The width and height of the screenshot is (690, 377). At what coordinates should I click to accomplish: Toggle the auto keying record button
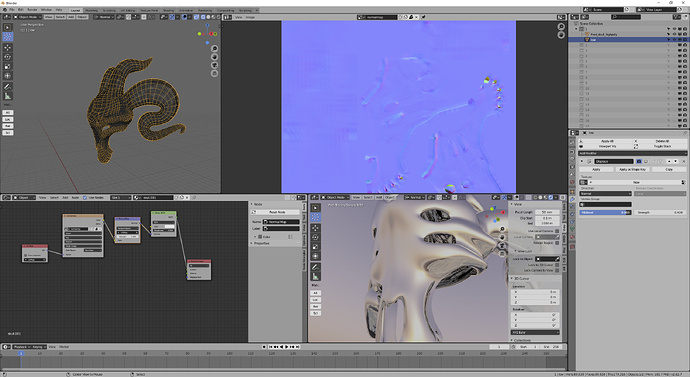click(x=264, y=347)
